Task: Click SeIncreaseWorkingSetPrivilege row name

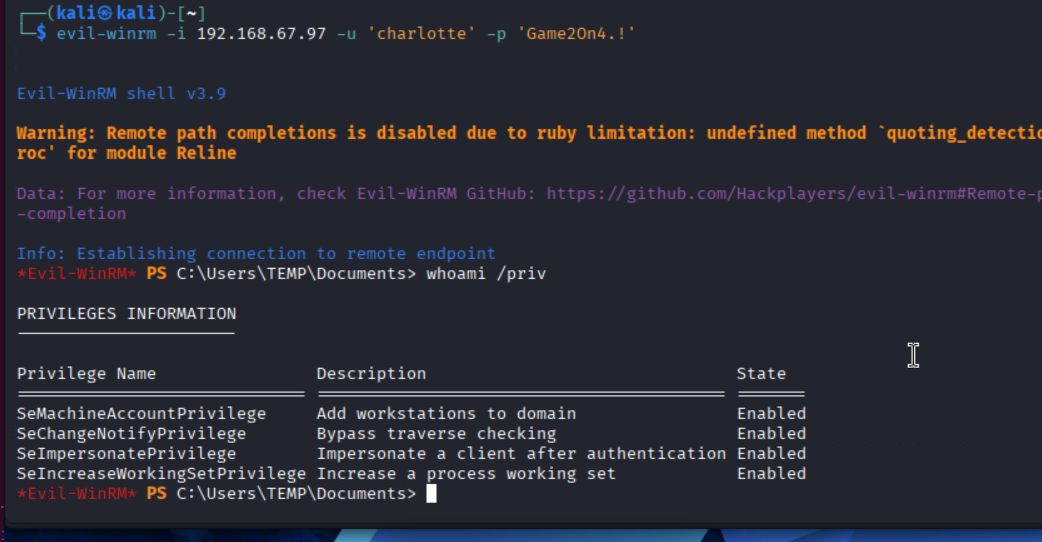Action: click(x=161, y=474)
